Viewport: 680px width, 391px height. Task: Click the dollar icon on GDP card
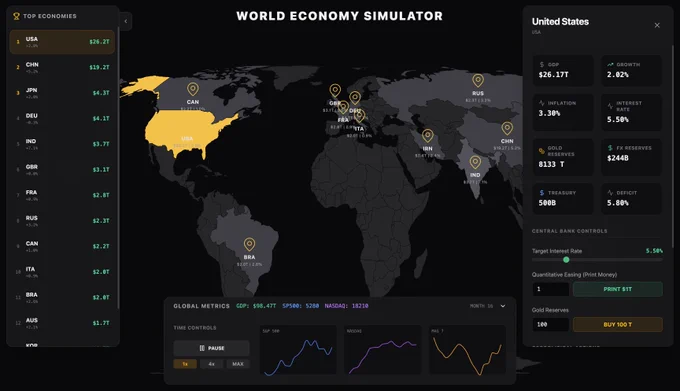542,64
